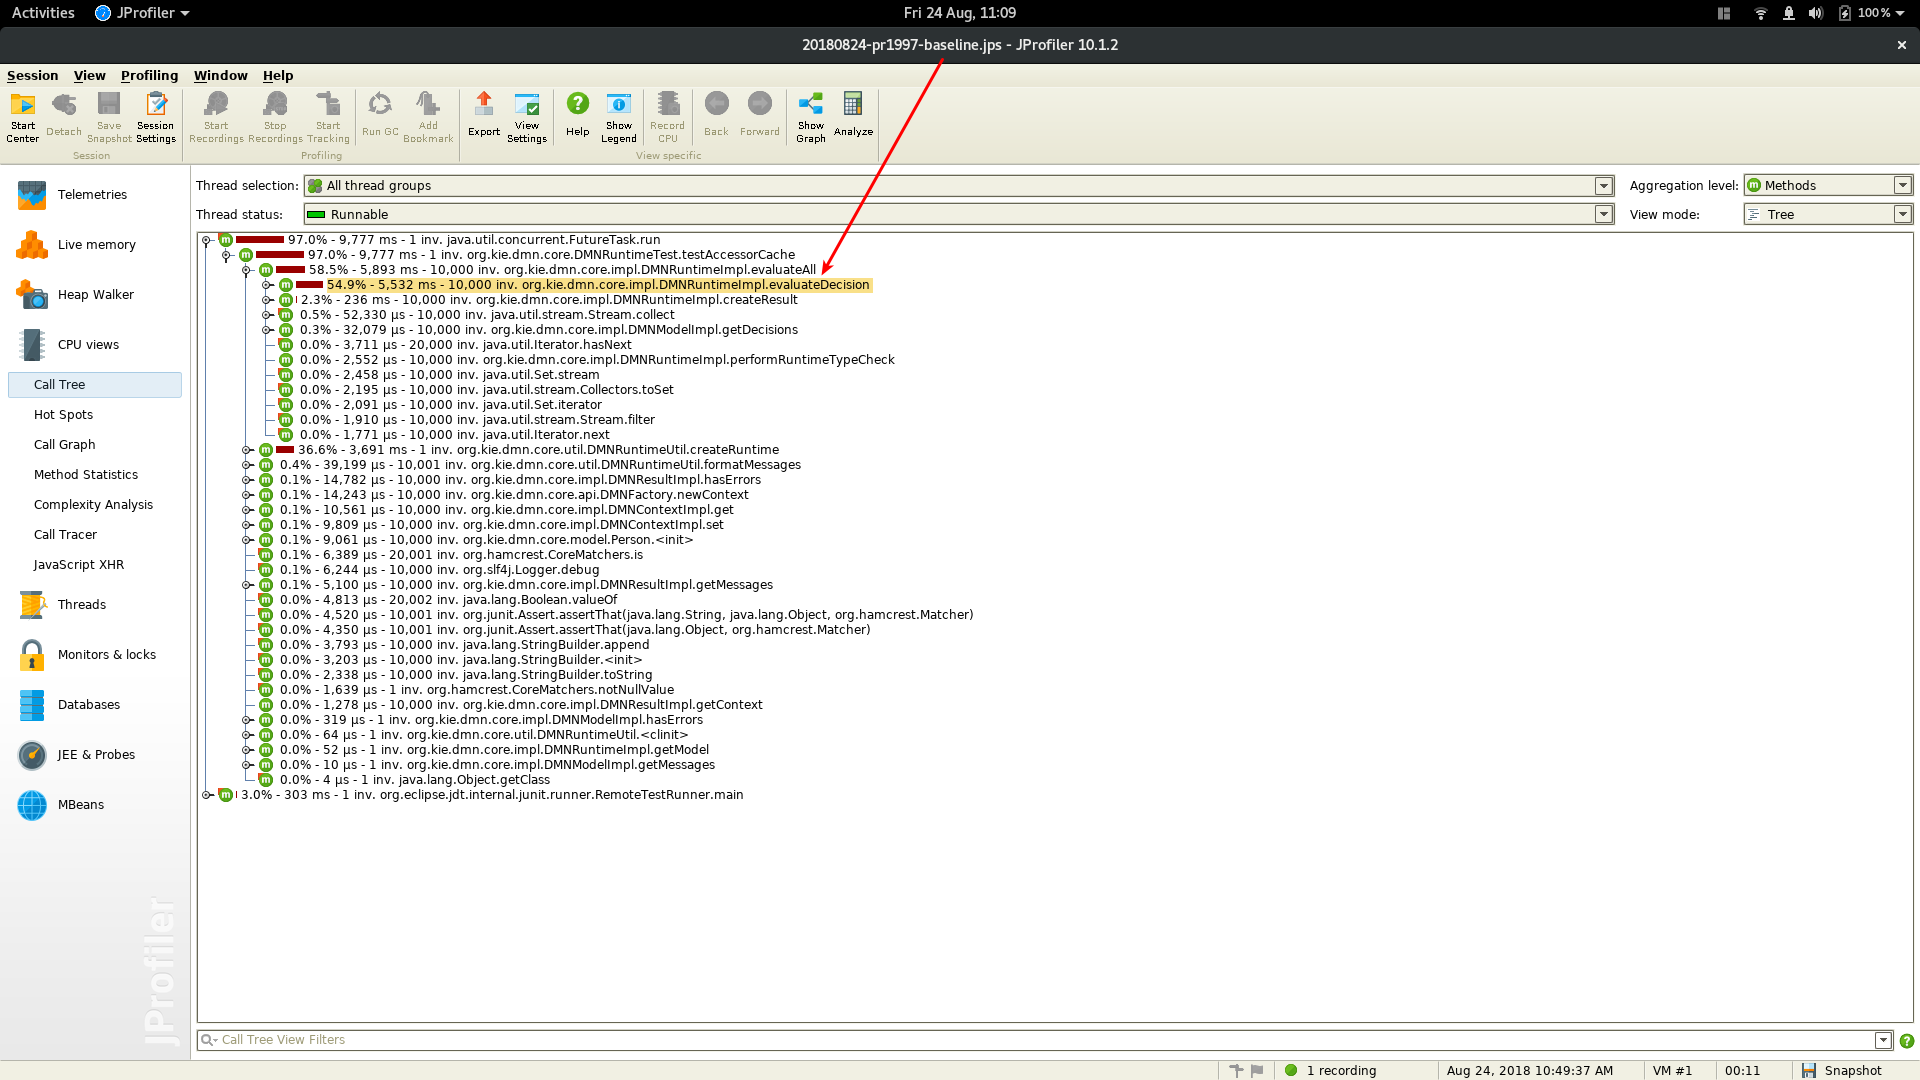Screen dimensions: 1920x1080
Task: Select Method Statistics in sidebar
Action: (86, 475)
